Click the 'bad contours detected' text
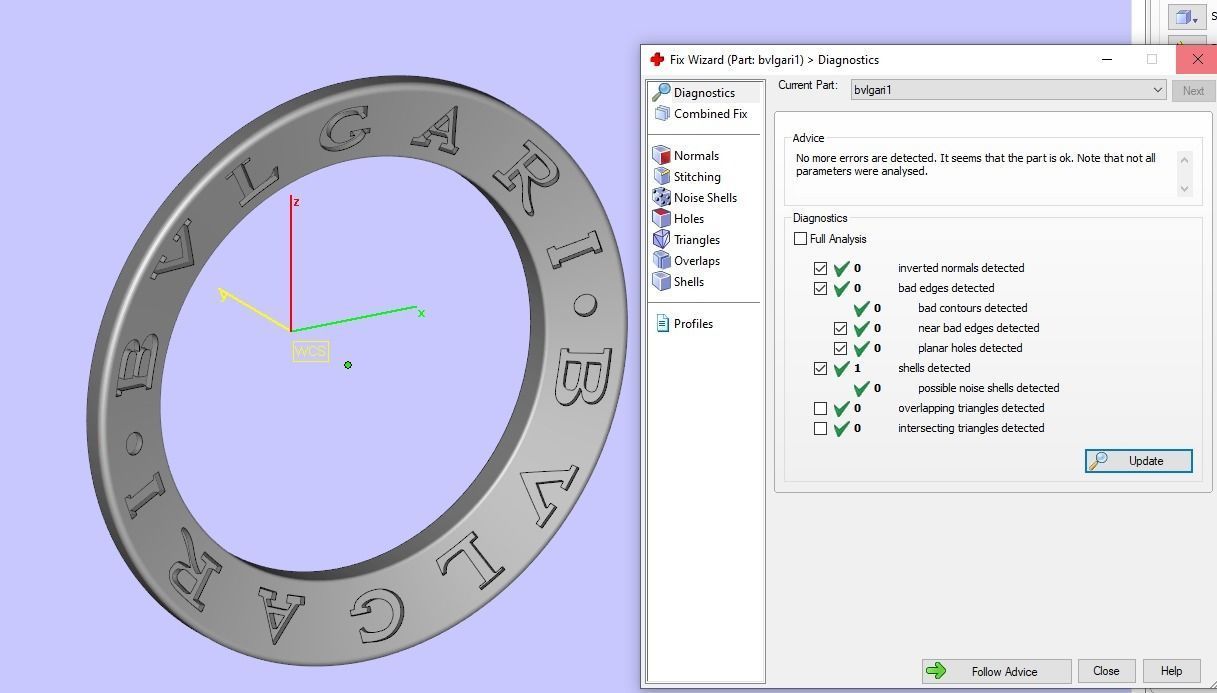The height and width of the screenshot is (693, 1217). 972,308
